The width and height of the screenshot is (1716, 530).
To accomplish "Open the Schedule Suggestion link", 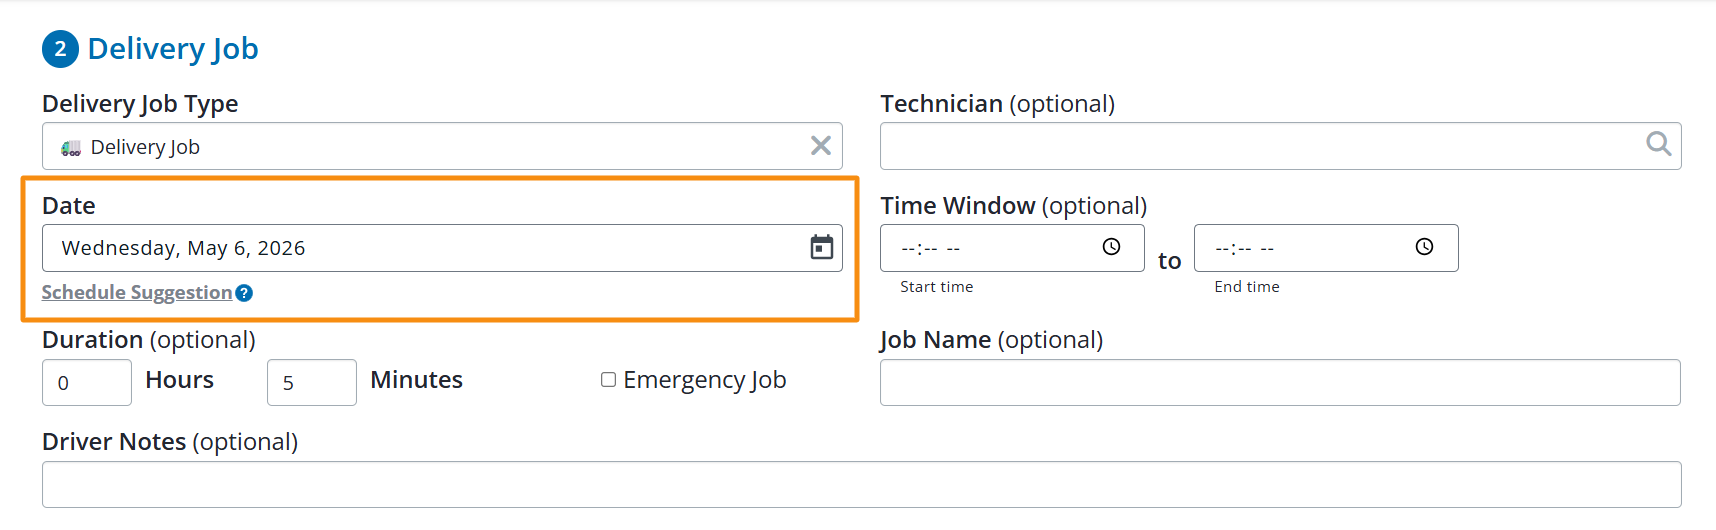I will pyautogui.click(x=137, y=292).
